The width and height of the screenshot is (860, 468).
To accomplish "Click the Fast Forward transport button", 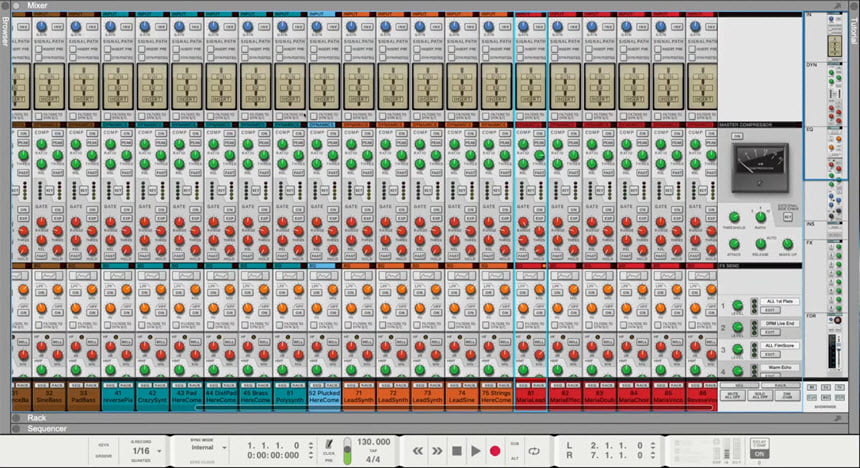I will tap(437, 451).
